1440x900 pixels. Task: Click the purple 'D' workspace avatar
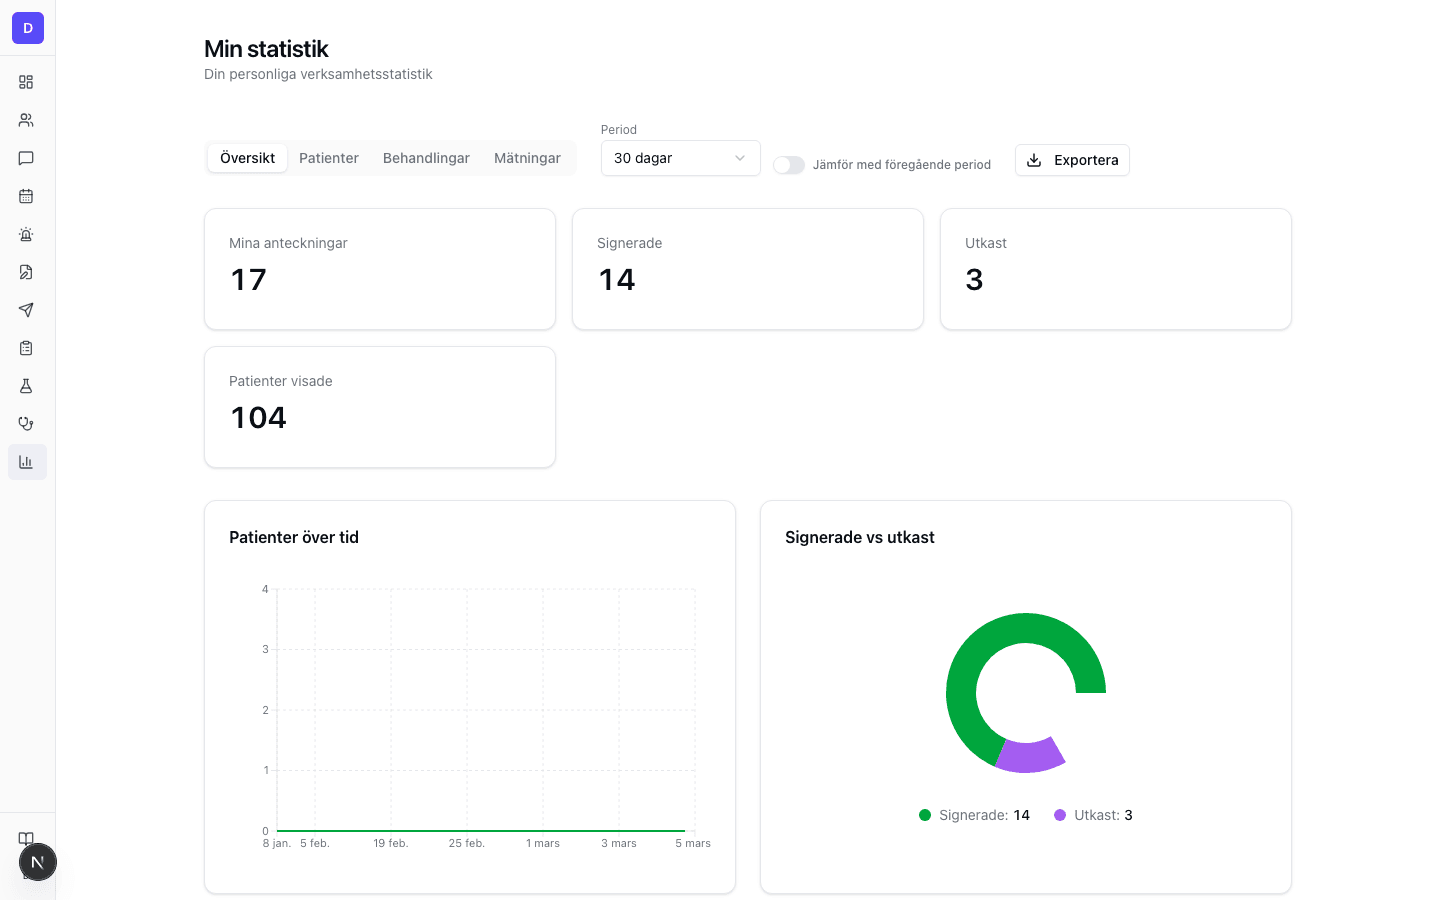pyautogui.click(x=28, y=28)
